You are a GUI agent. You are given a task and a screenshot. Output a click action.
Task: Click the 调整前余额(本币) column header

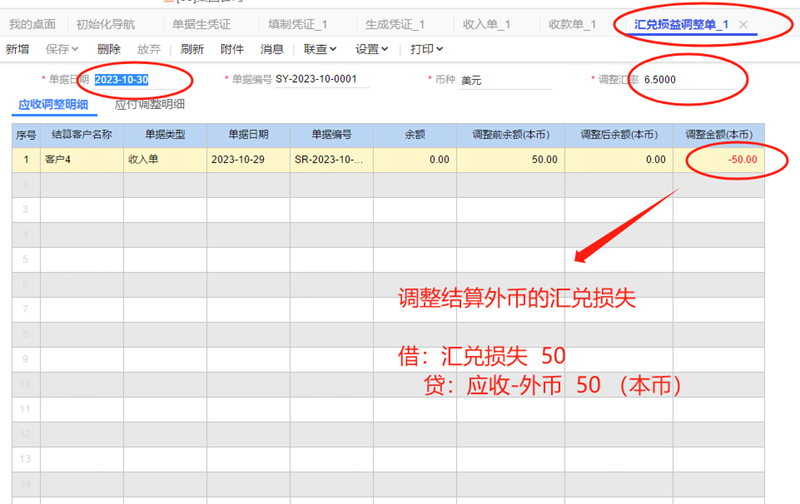[x=511, y=135]
